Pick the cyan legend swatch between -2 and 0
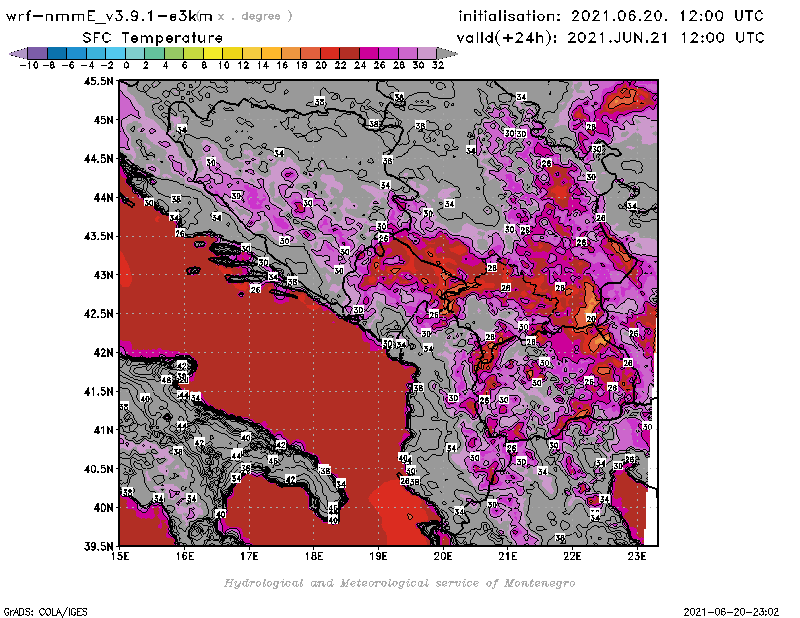 116,54
